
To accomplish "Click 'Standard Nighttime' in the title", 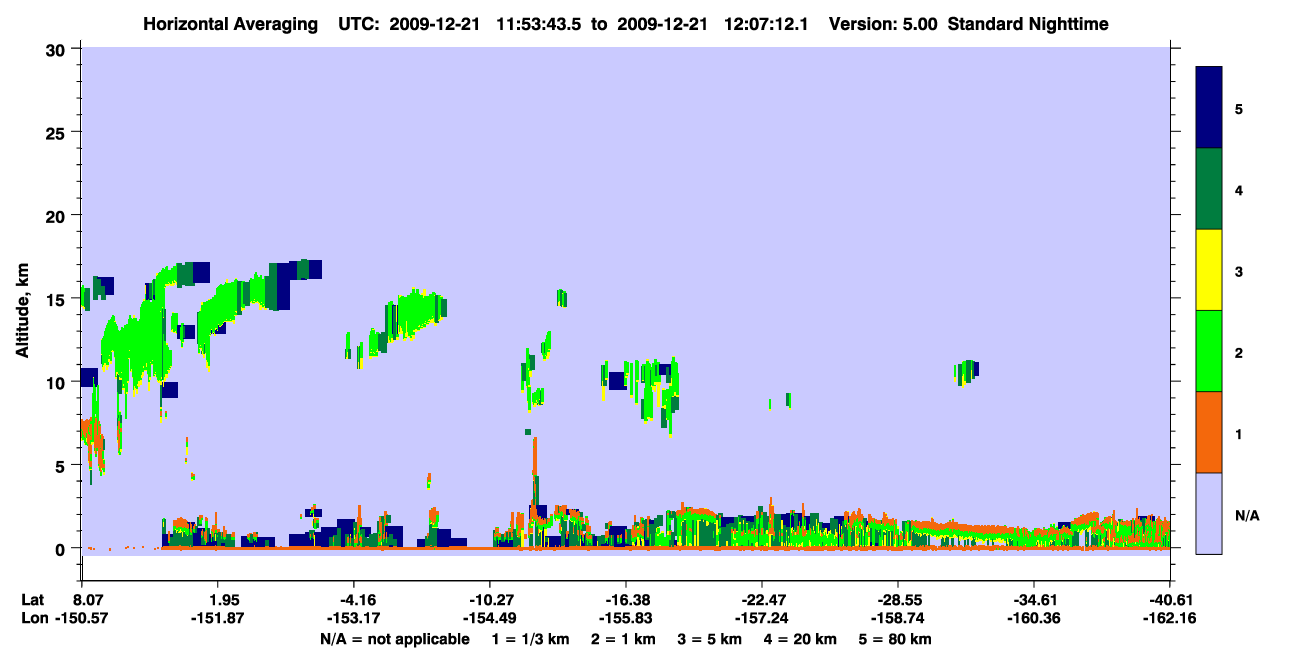I will click(1028, 23).
